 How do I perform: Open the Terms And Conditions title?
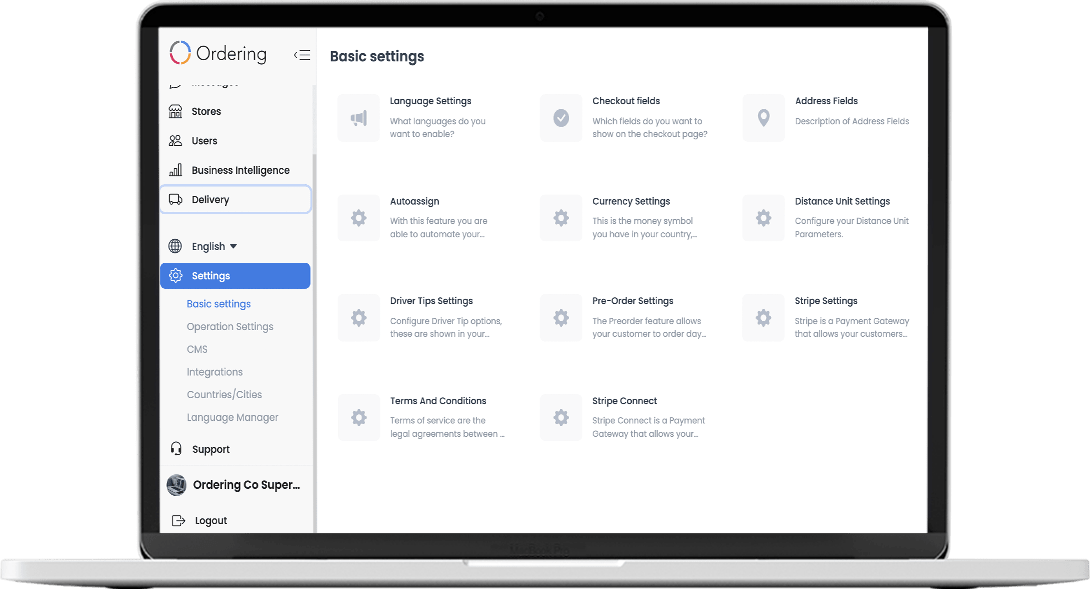tap(438, 401)
